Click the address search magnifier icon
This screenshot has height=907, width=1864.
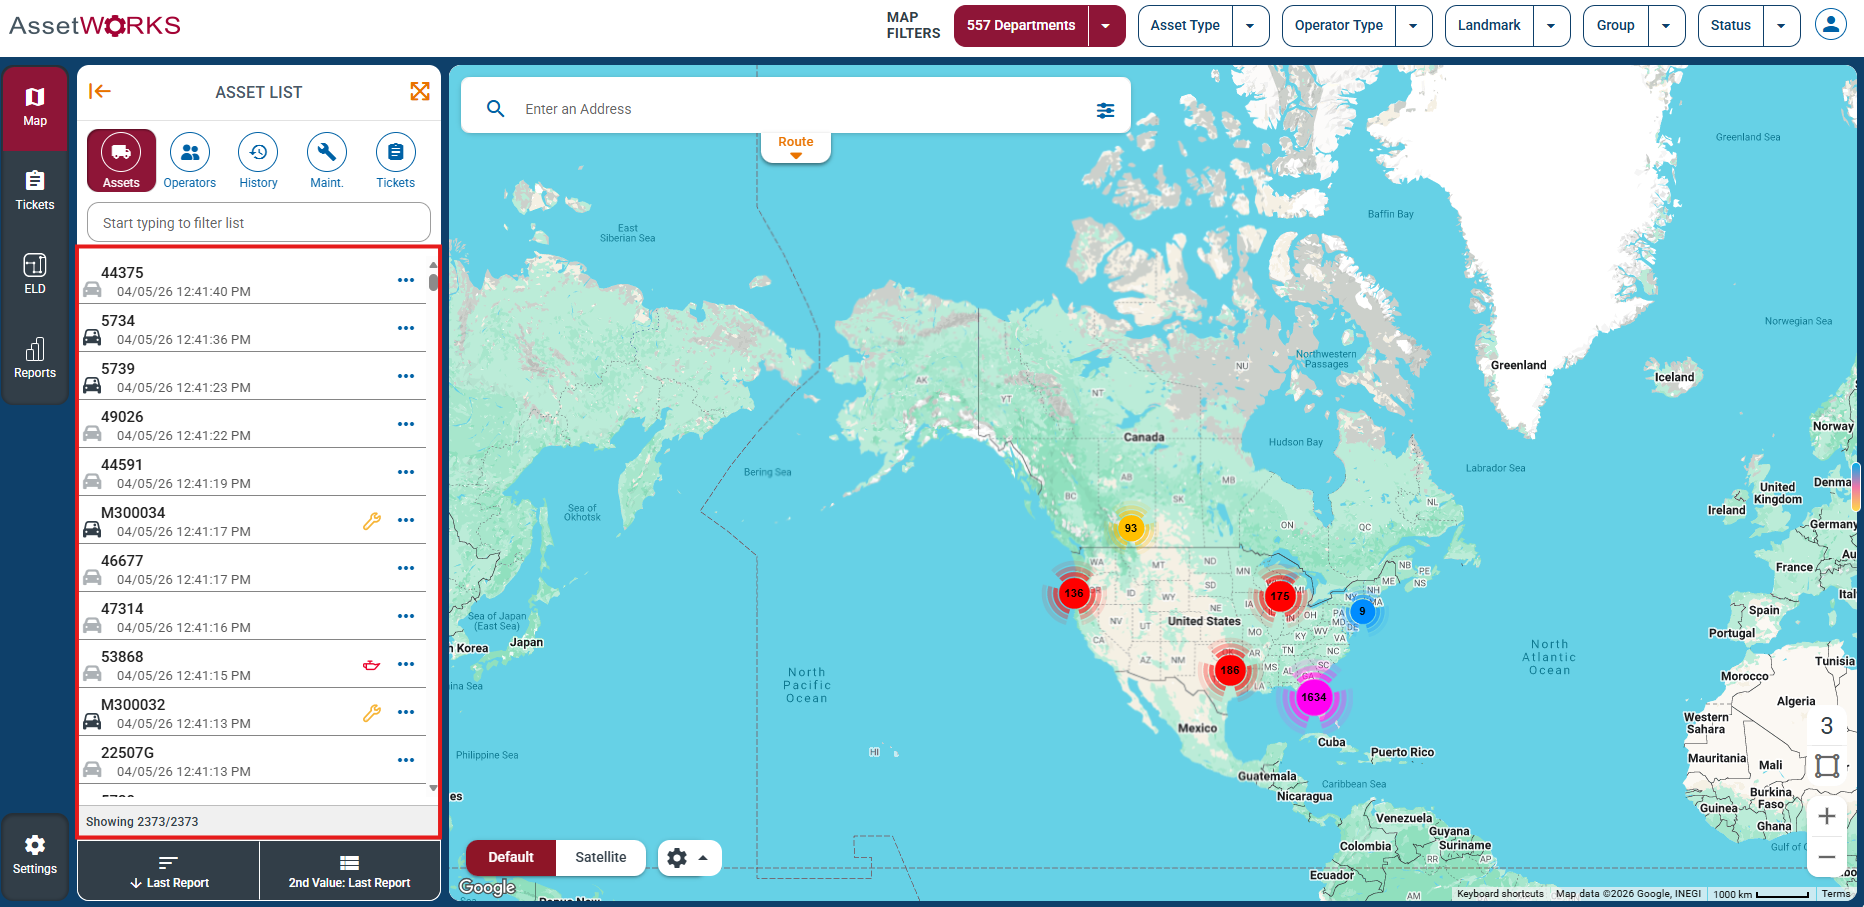tap(495, 108)
